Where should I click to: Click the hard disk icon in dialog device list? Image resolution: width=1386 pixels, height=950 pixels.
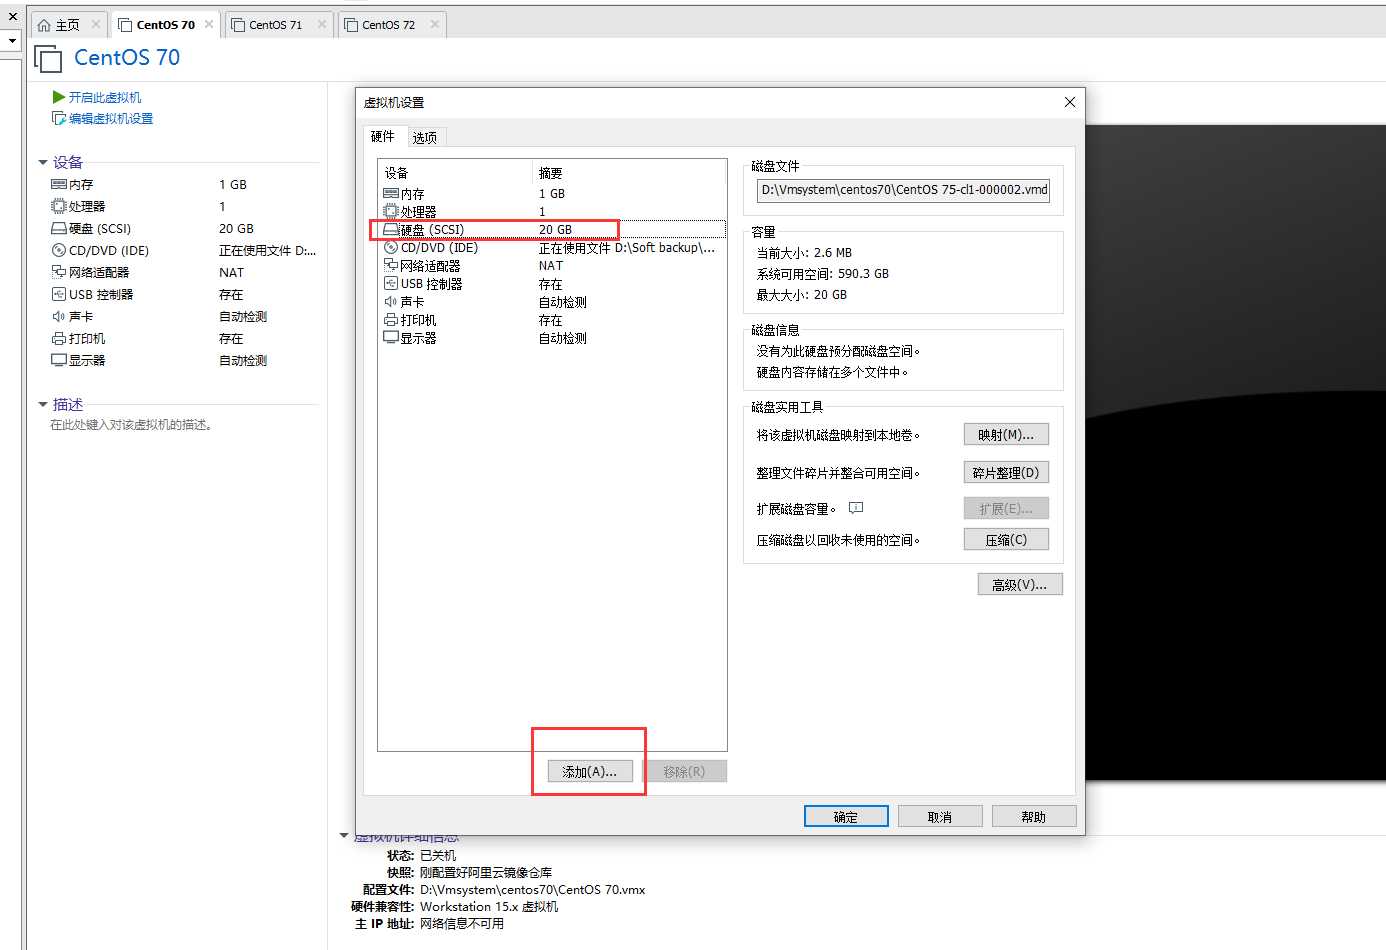391,229
